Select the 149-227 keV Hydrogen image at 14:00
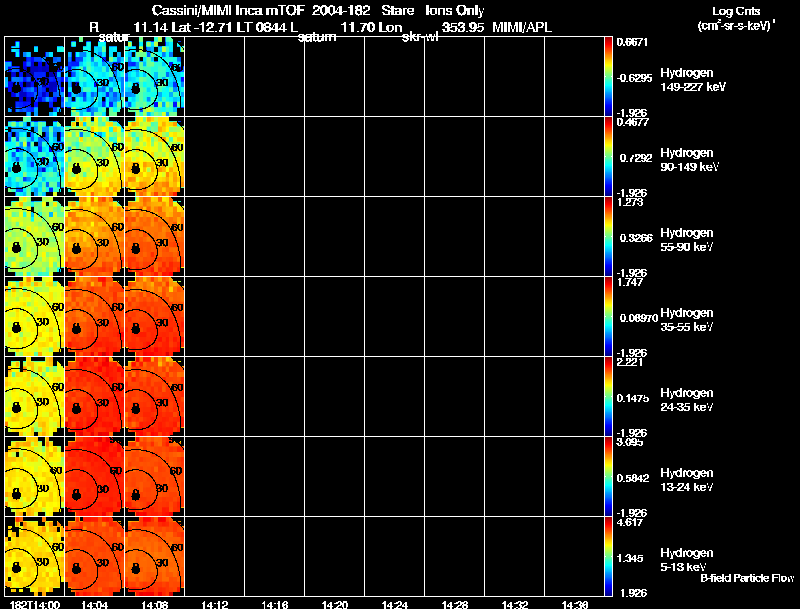 coord(35,77)
